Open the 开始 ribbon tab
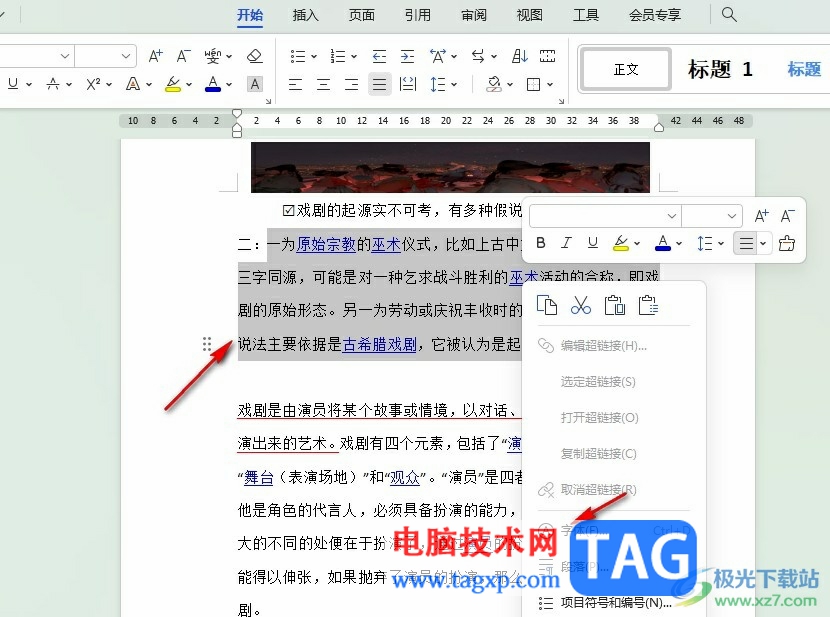Screen dimensions: 830x617 click(250, 15)
